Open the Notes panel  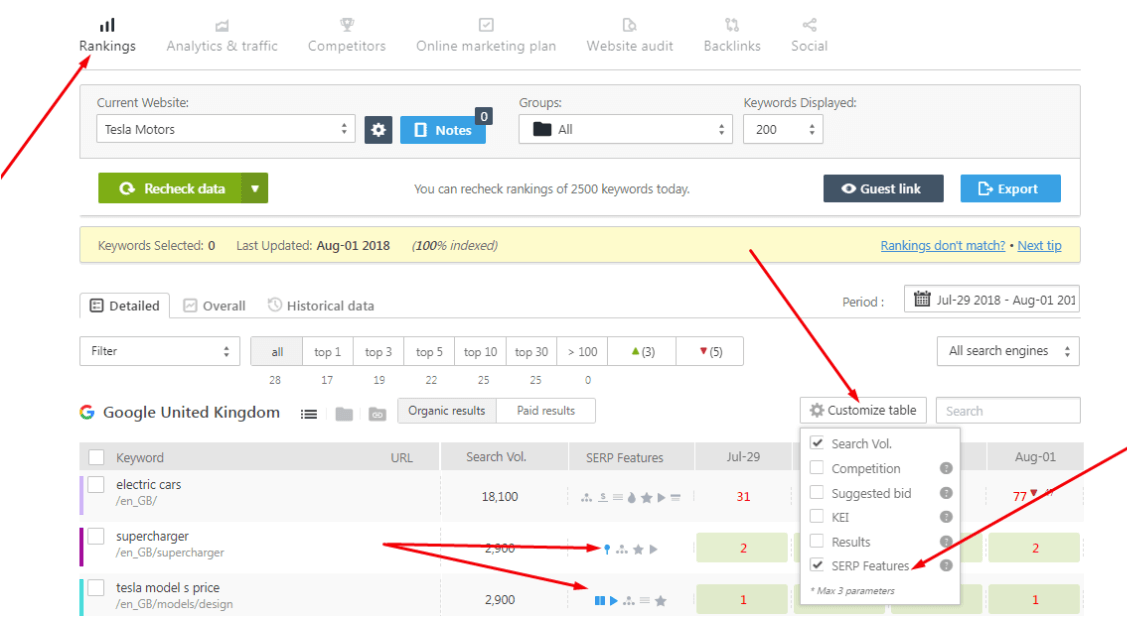click(x=443, y=130)
